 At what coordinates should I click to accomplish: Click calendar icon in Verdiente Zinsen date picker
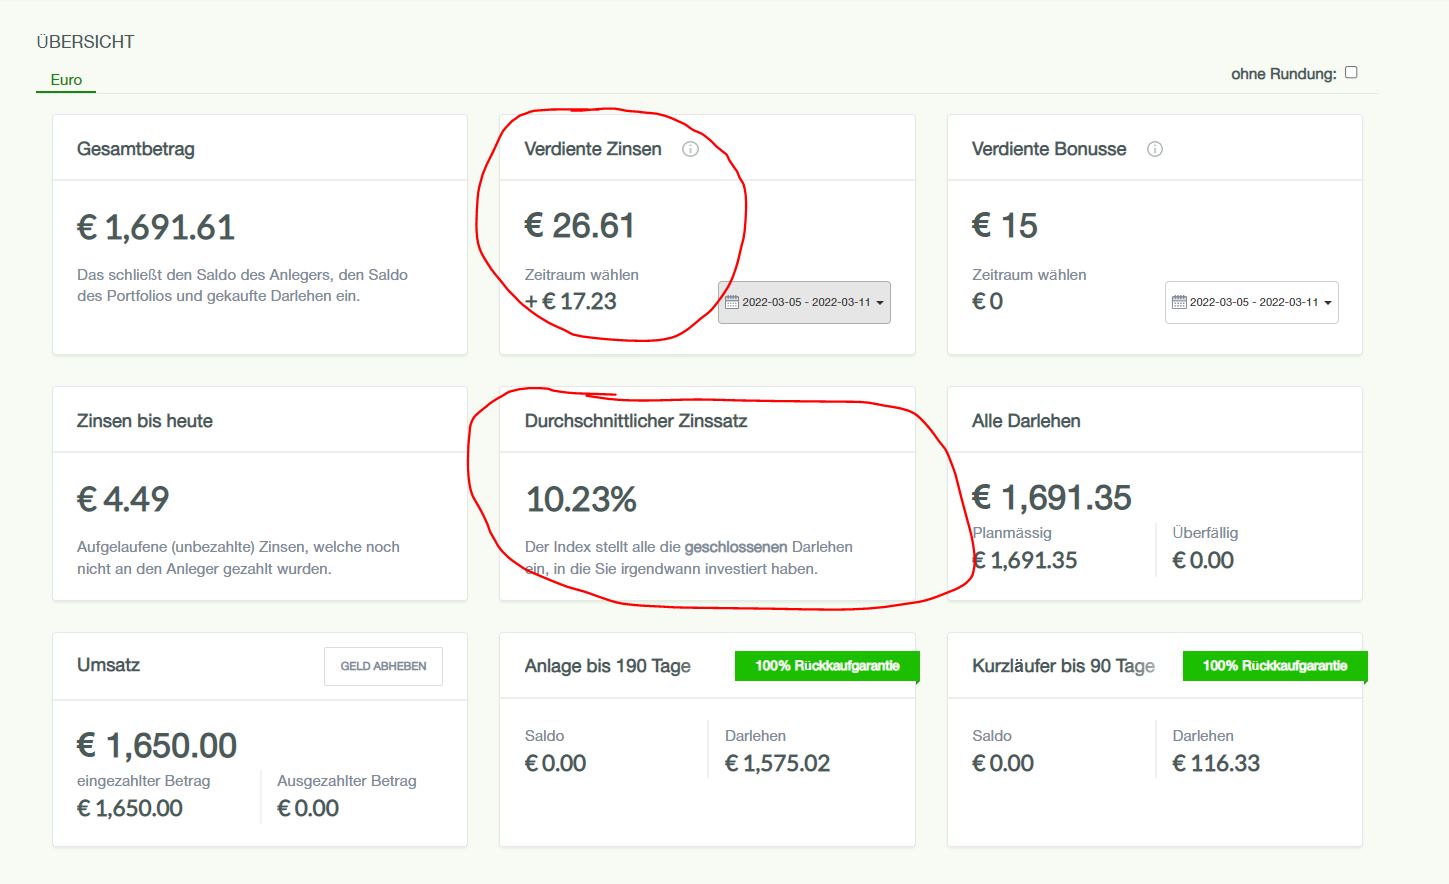tap(732, 302)
